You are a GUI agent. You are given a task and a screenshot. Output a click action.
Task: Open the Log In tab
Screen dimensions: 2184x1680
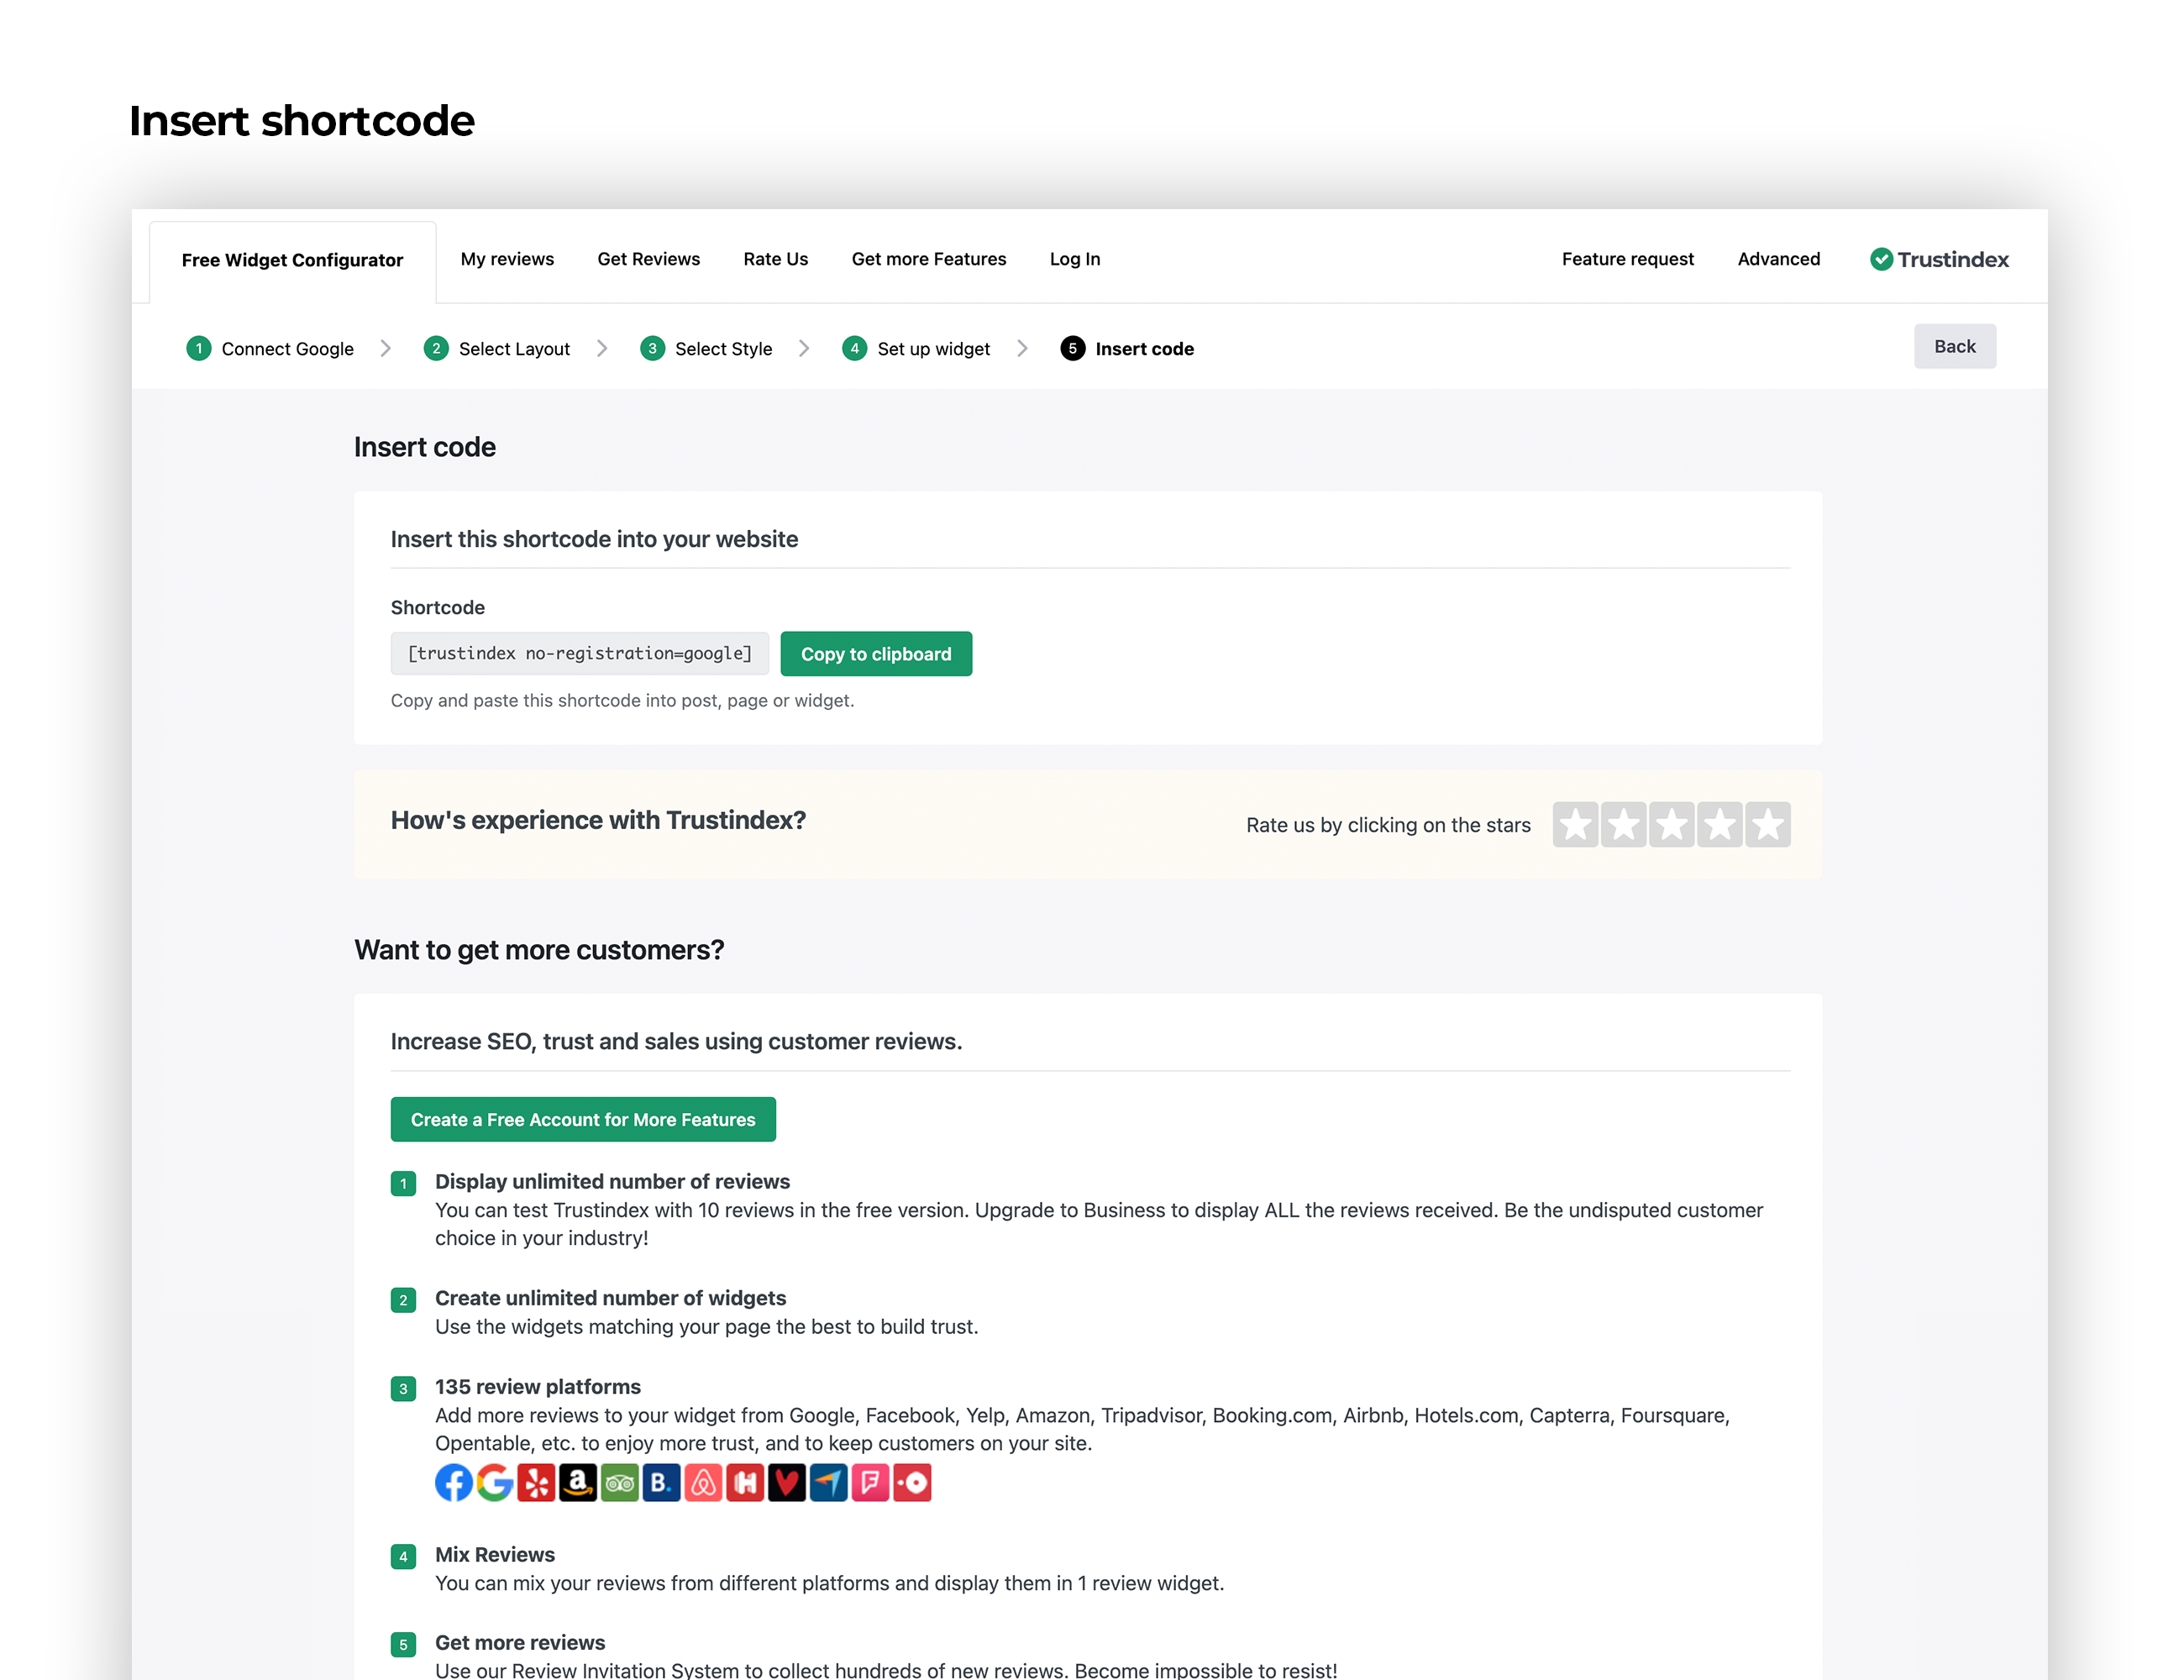coord(1075,259)
